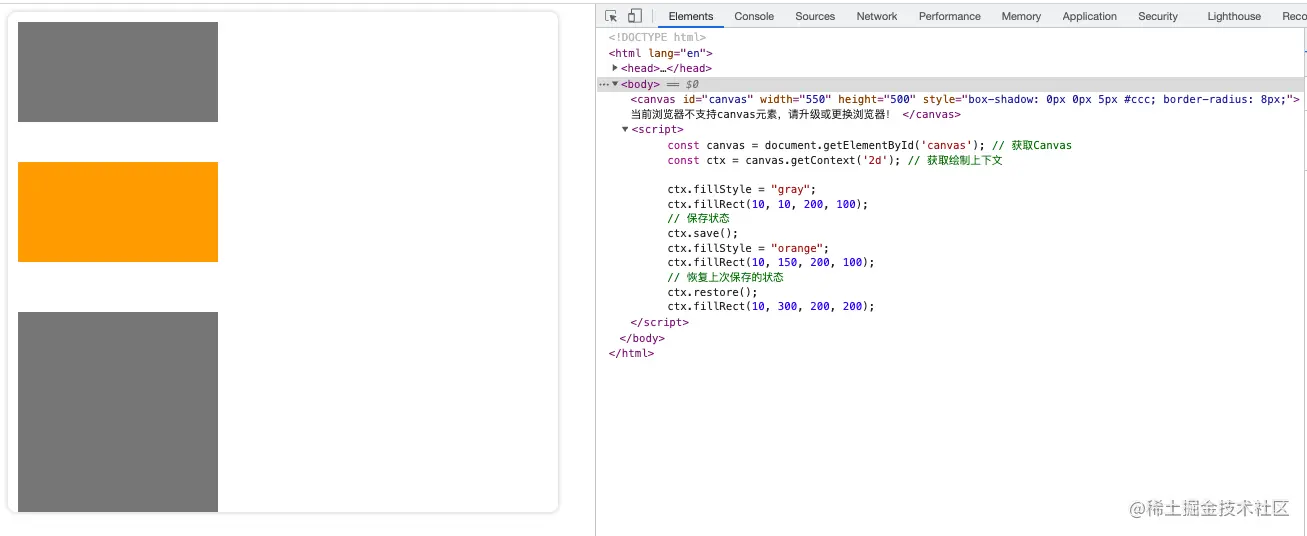Switch to the Network tab
The image size is (1307, 536).
point(877,16)
